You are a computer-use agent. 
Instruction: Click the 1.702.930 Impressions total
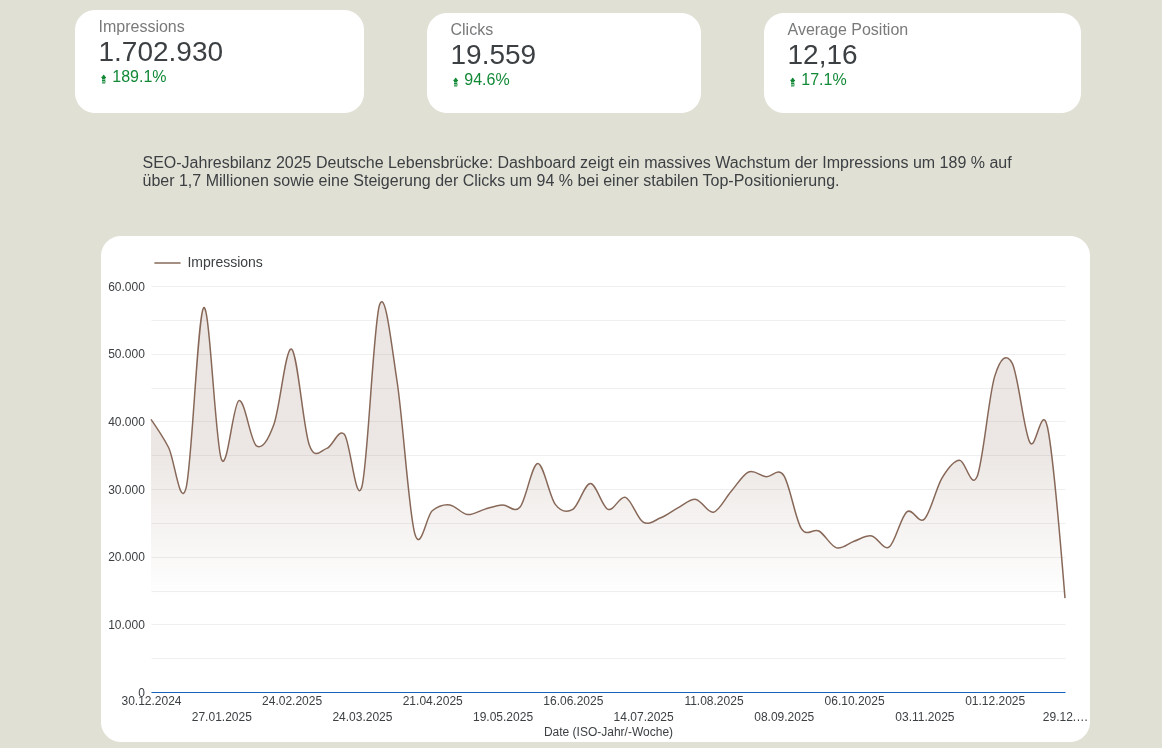[x=160, y=52]
